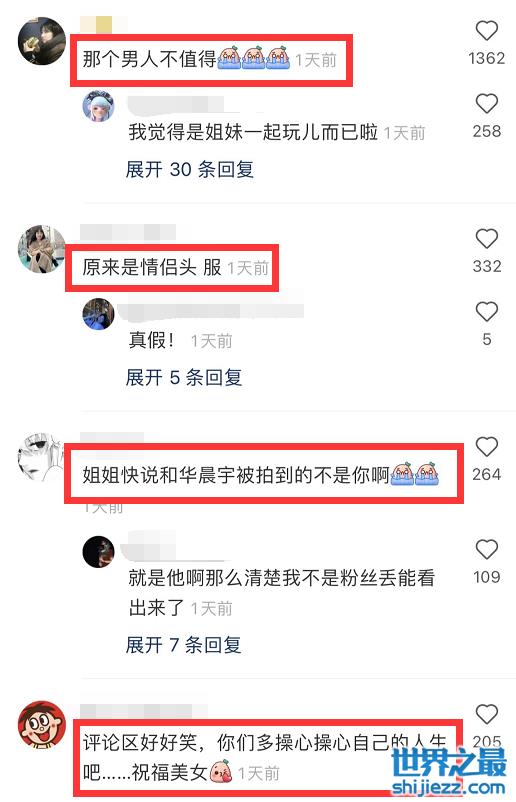
Task: Open profile of first commenter avatar
Action: pyautogui.click(x=42, y=41)
